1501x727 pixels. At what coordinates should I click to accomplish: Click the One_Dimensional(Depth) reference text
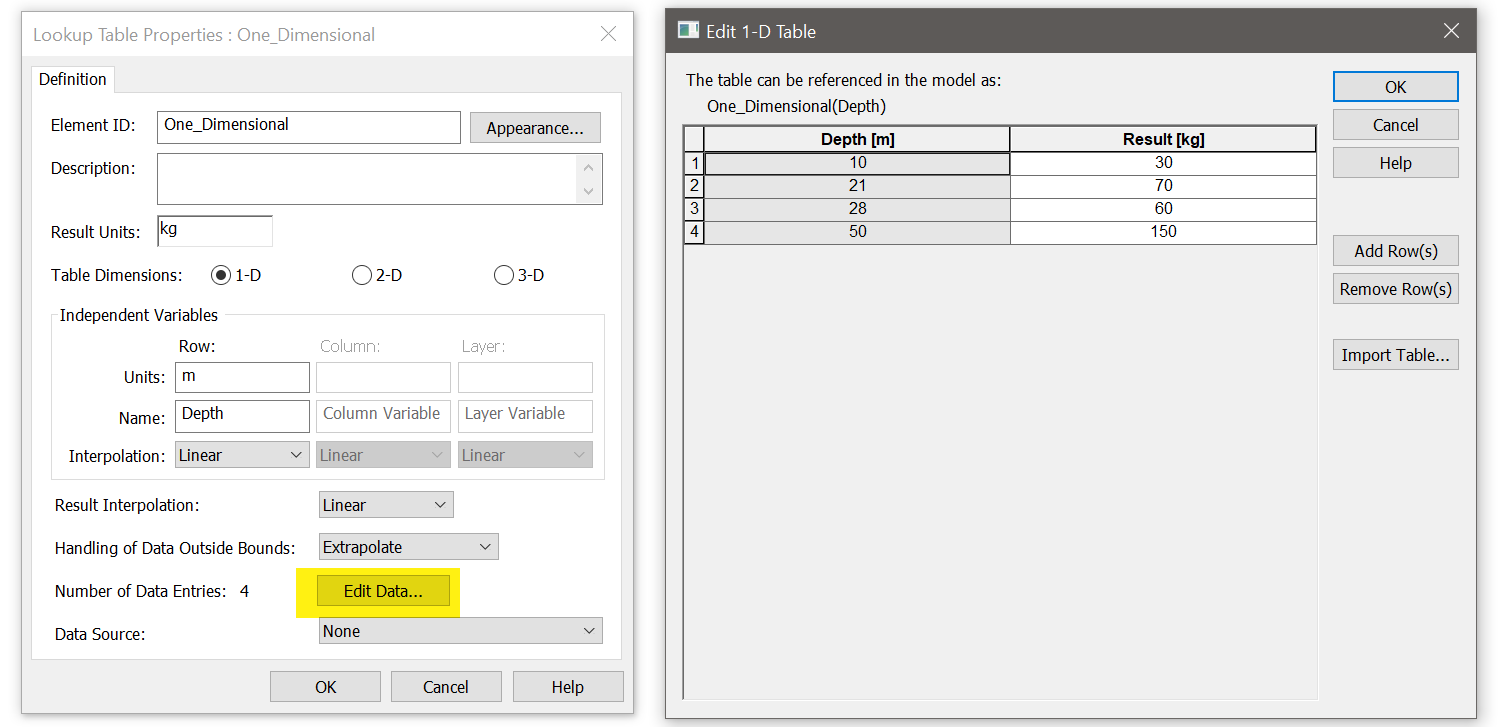click(796, 106)
